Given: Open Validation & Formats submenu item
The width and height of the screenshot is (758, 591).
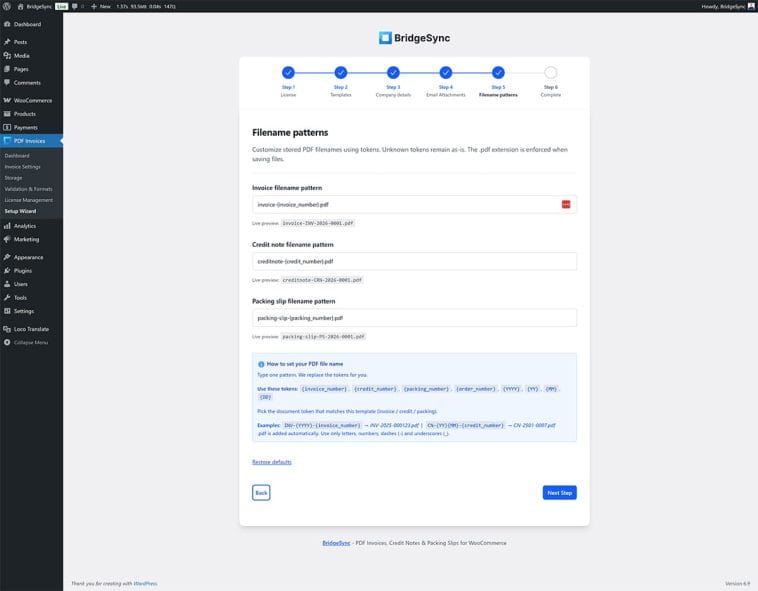Looking at the screenshot, I should (29, 189).
